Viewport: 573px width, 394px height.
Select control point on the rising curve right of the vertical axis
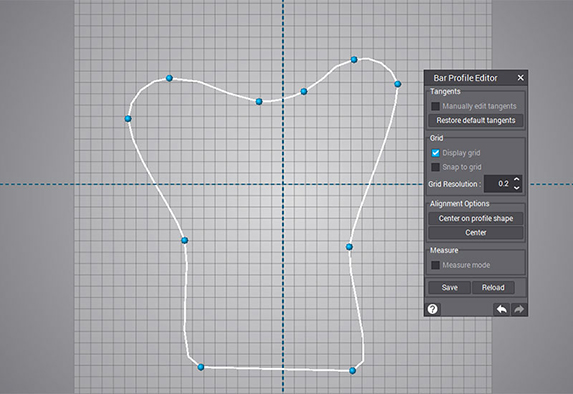point(304,91)
